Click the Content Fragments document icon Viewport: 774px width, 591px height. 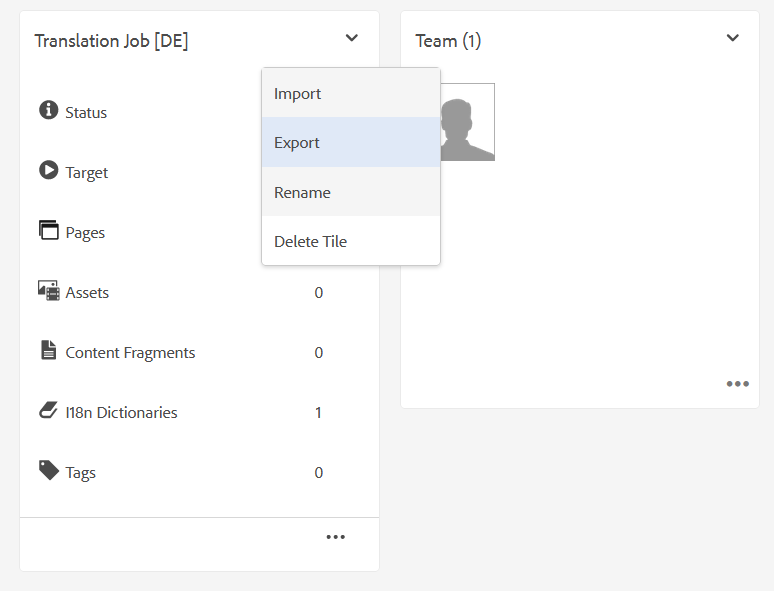pyautogui.click(x=48, y=350)
